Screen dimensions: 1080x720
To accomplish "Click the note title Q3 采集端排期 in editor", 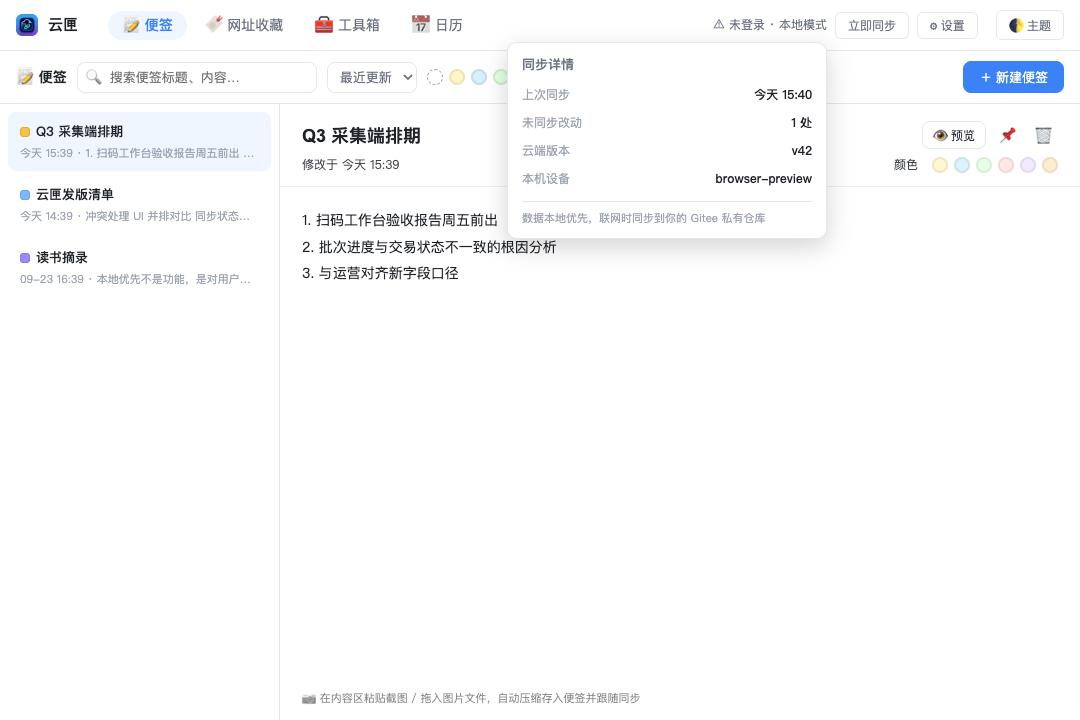I will coord(361,136).
